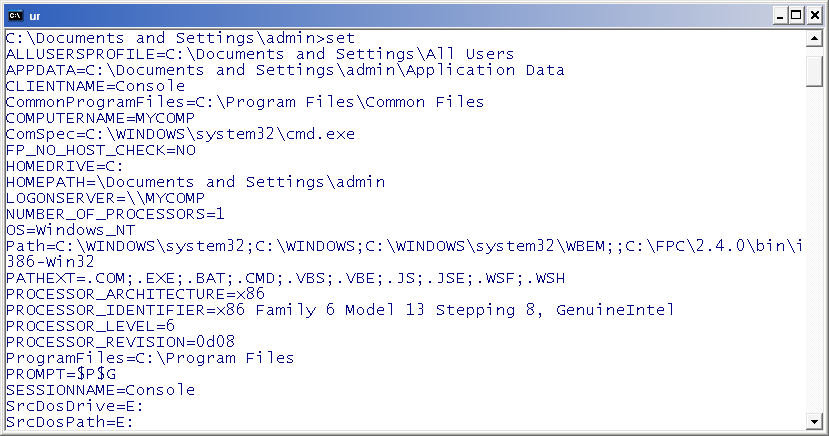Click the PATHEXT variable line
This screenshot has height=436, width=829.
point(285,279)
